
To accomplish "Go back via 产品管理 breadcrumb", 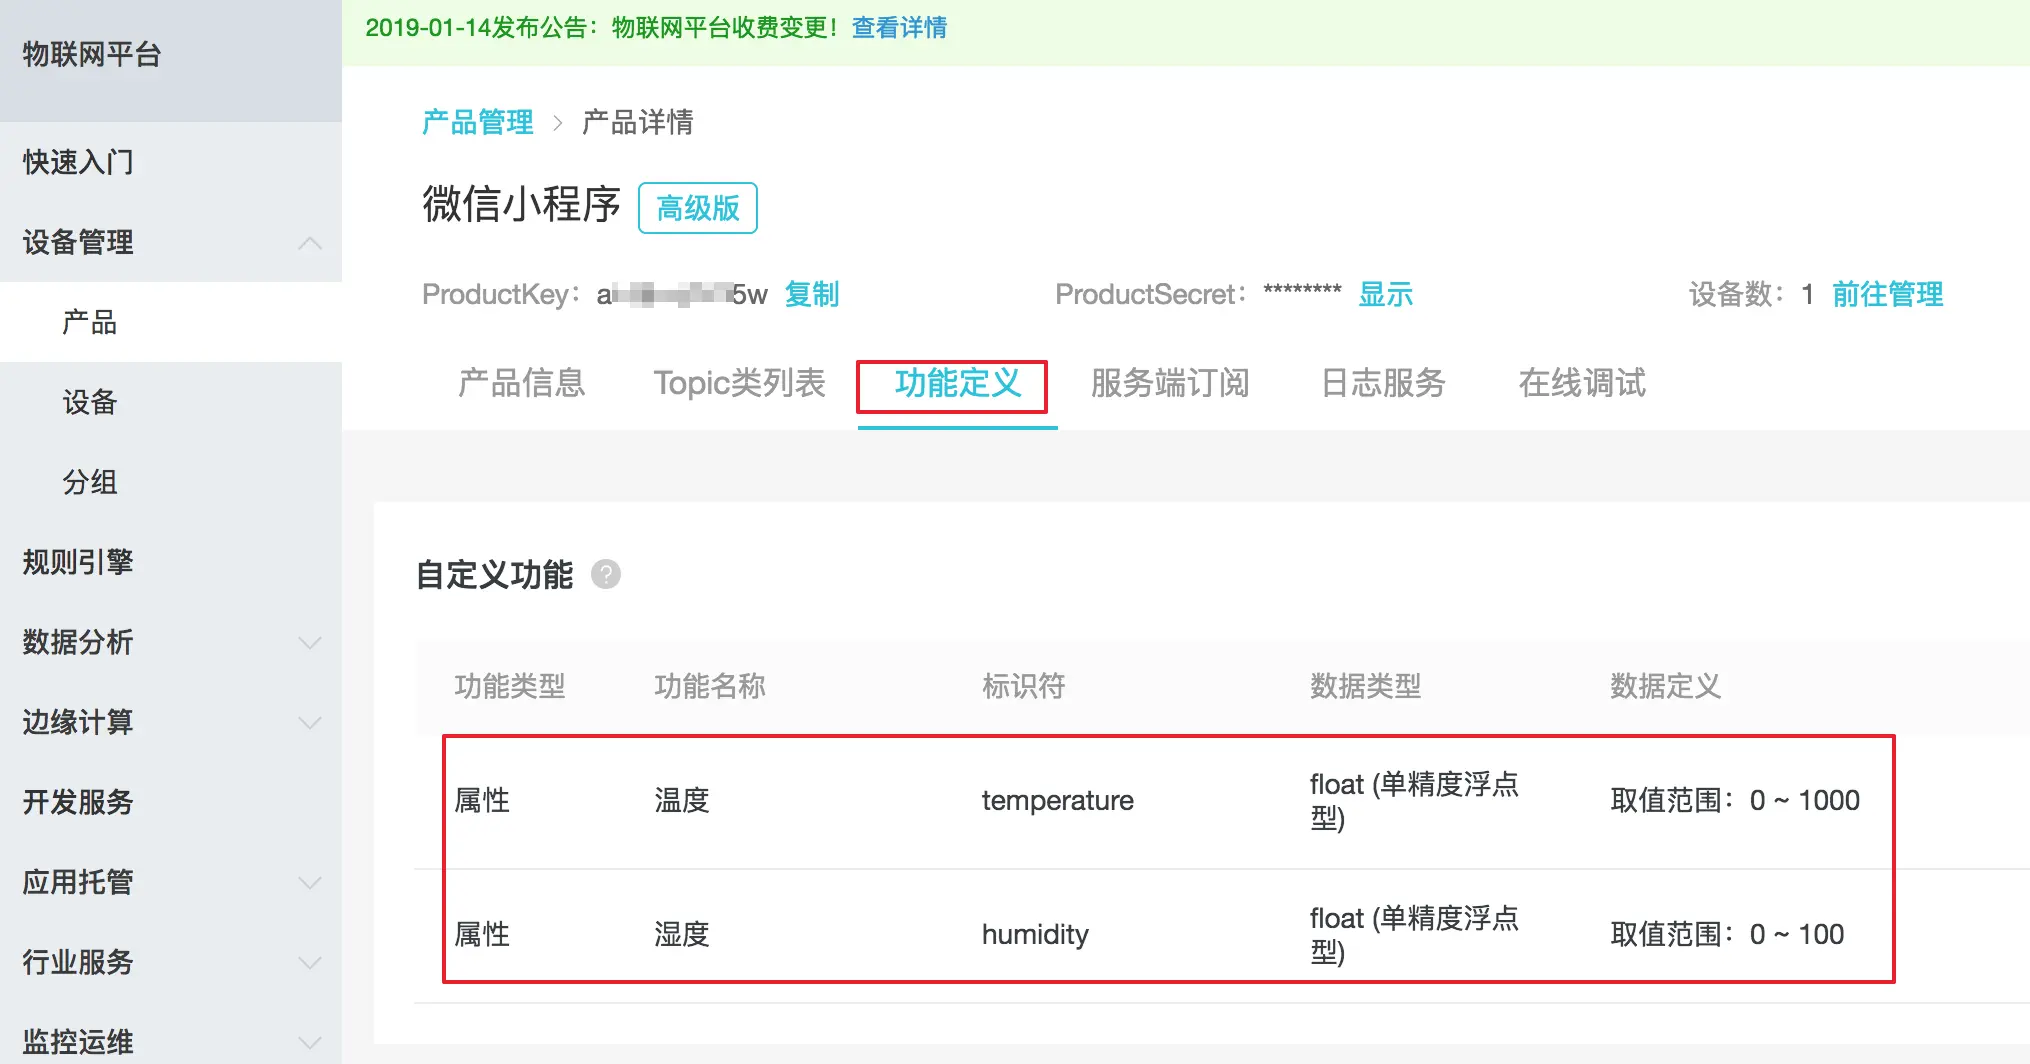I will [x=477, y=122].
